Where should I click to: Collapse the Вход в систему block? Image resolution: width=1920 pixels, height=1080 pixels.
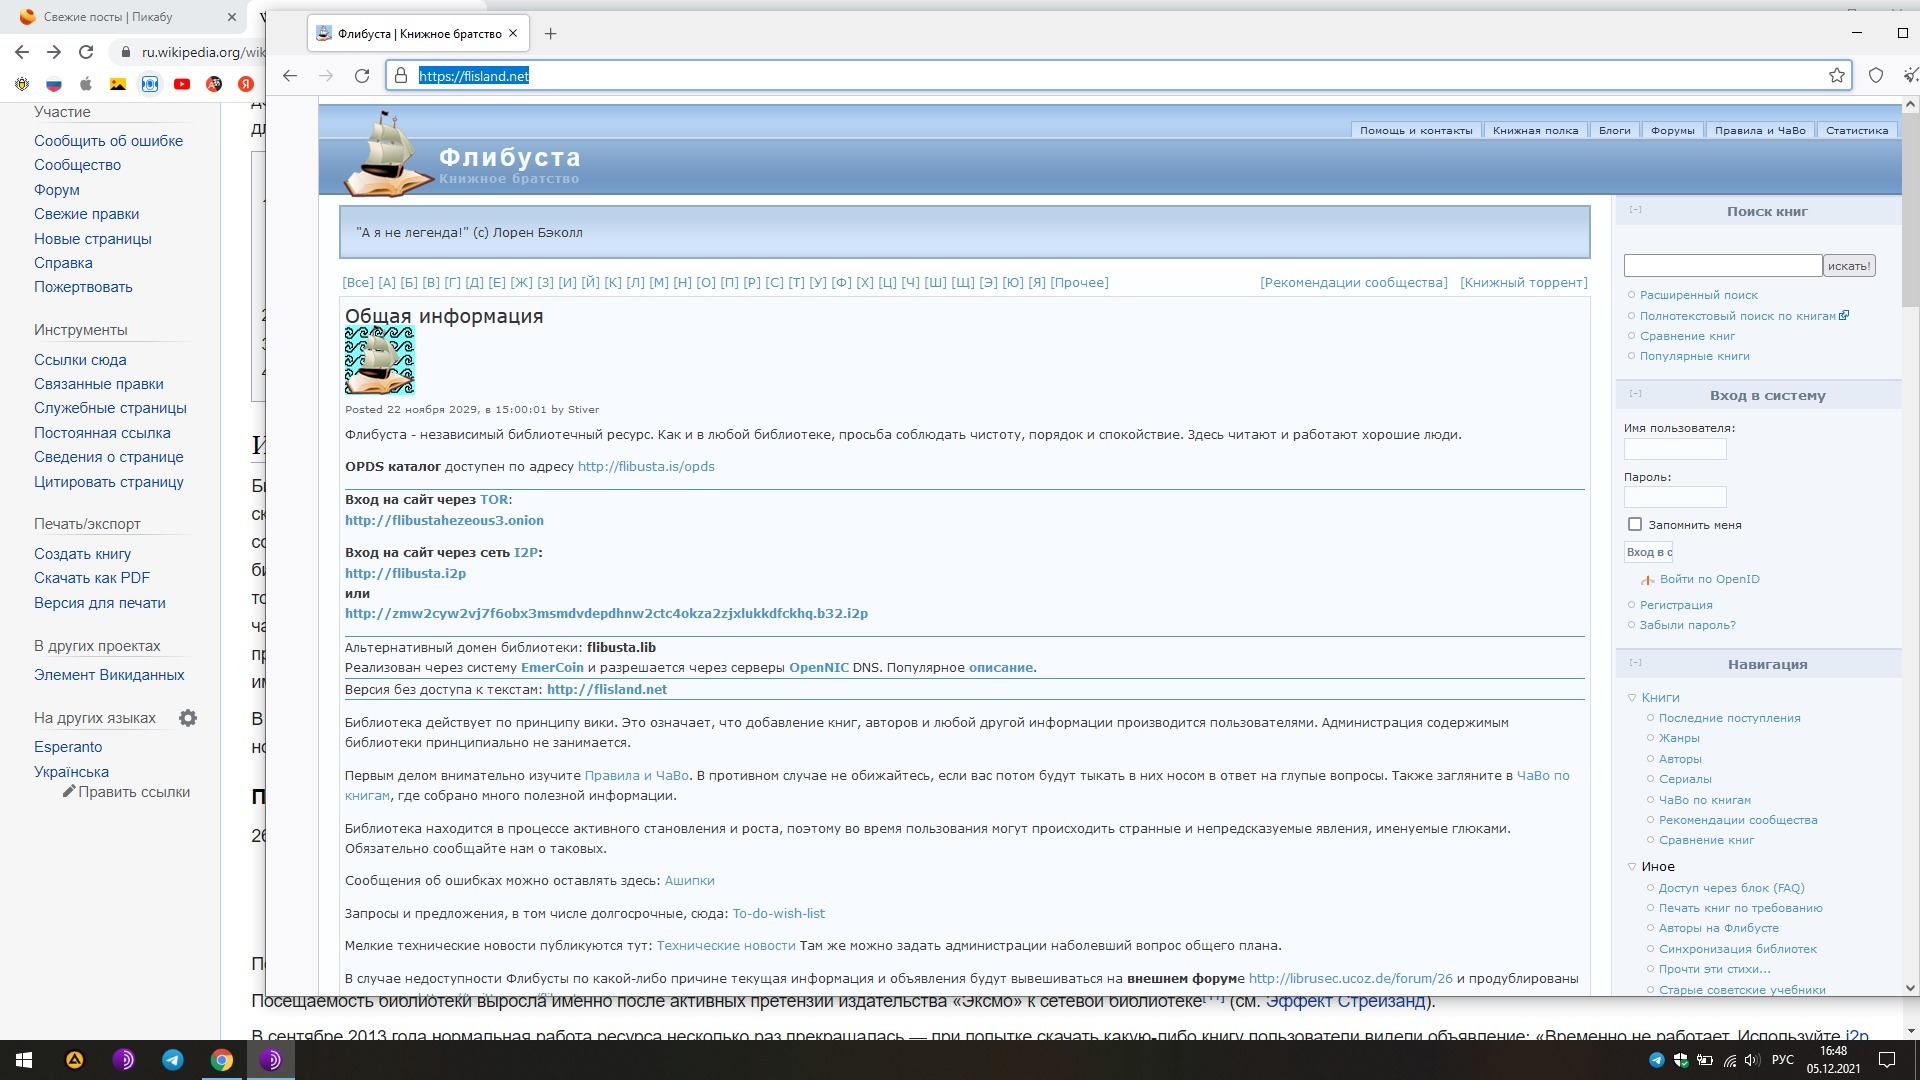(1635, 394)
